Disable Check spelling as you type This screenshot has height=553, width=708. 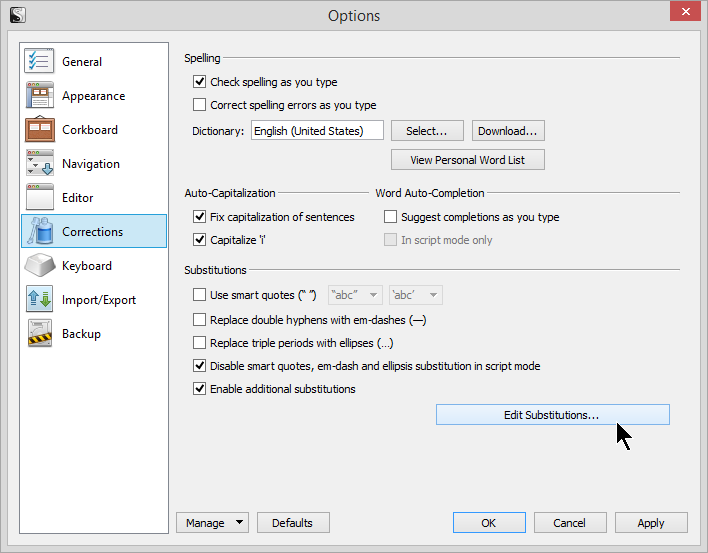[x=199, y=82]
